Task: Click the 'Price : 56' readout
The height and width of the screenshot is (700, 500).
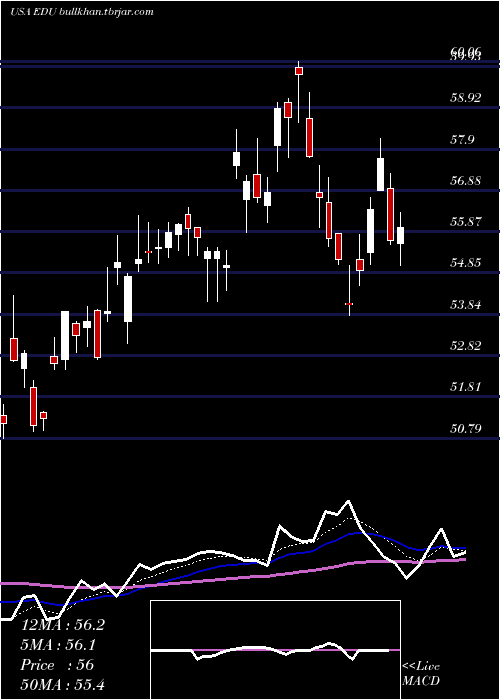Action: (x=58, y=665)
